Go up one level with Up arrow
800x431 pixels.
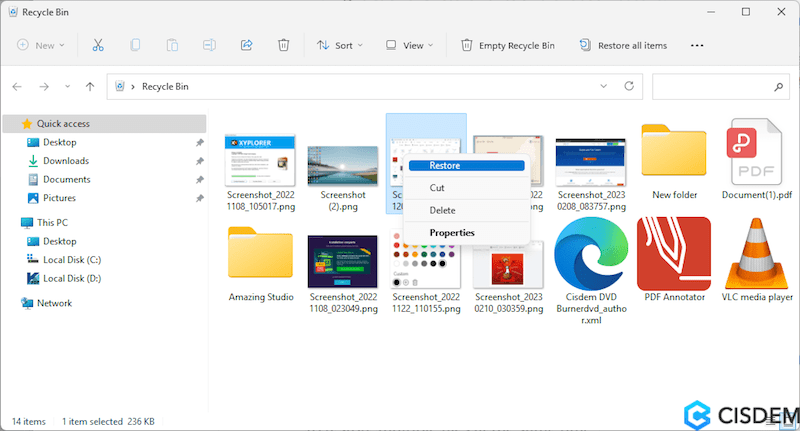point(90,87)
